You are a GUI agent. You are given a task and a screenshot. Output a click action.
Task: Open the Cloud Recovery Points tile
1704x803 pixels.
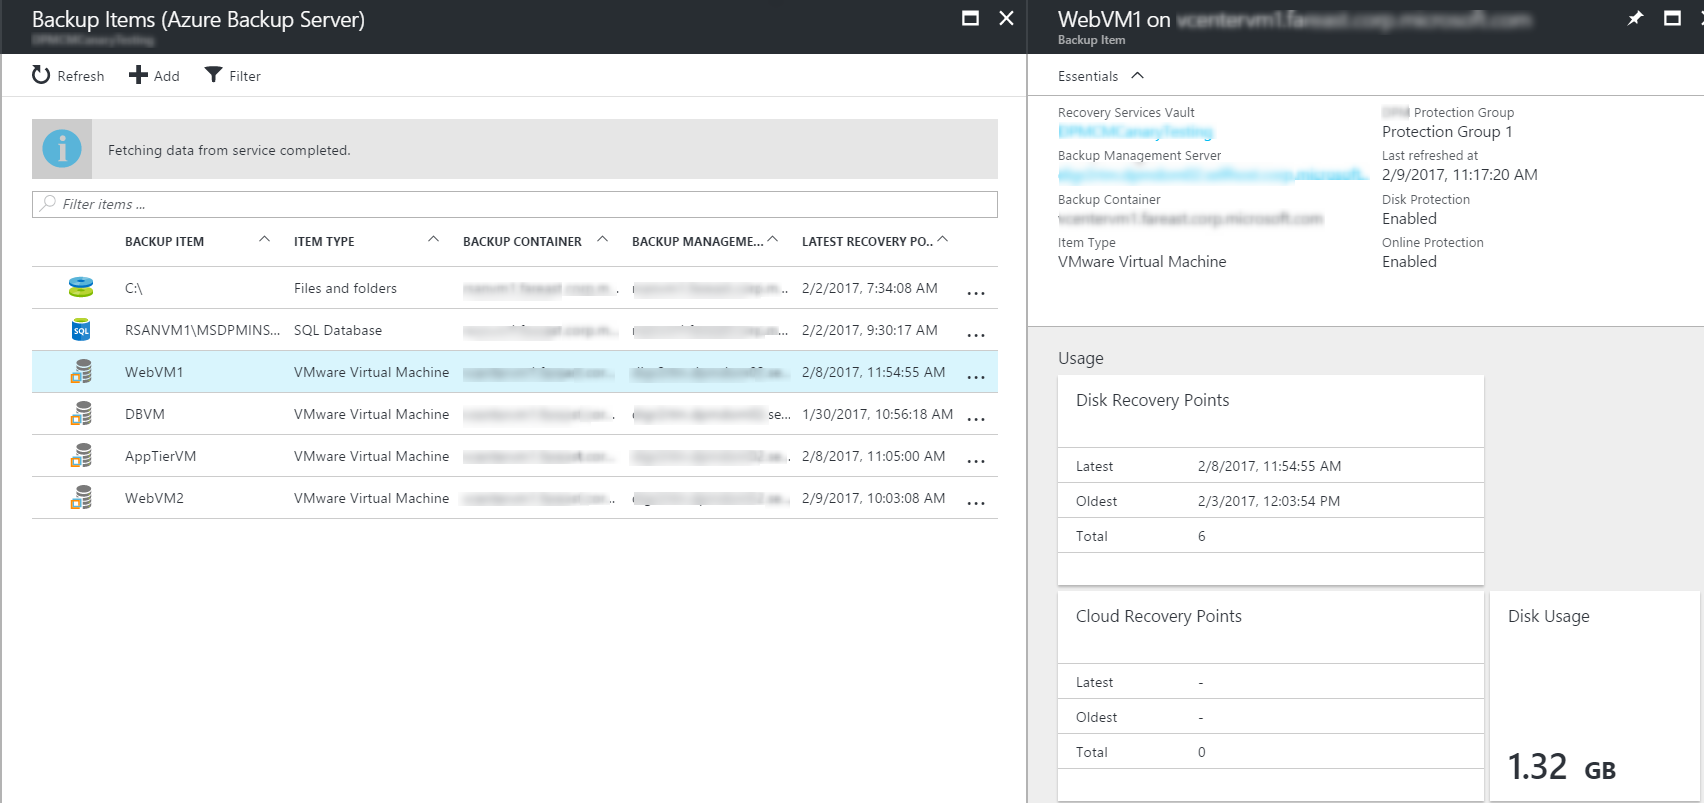1270,695
